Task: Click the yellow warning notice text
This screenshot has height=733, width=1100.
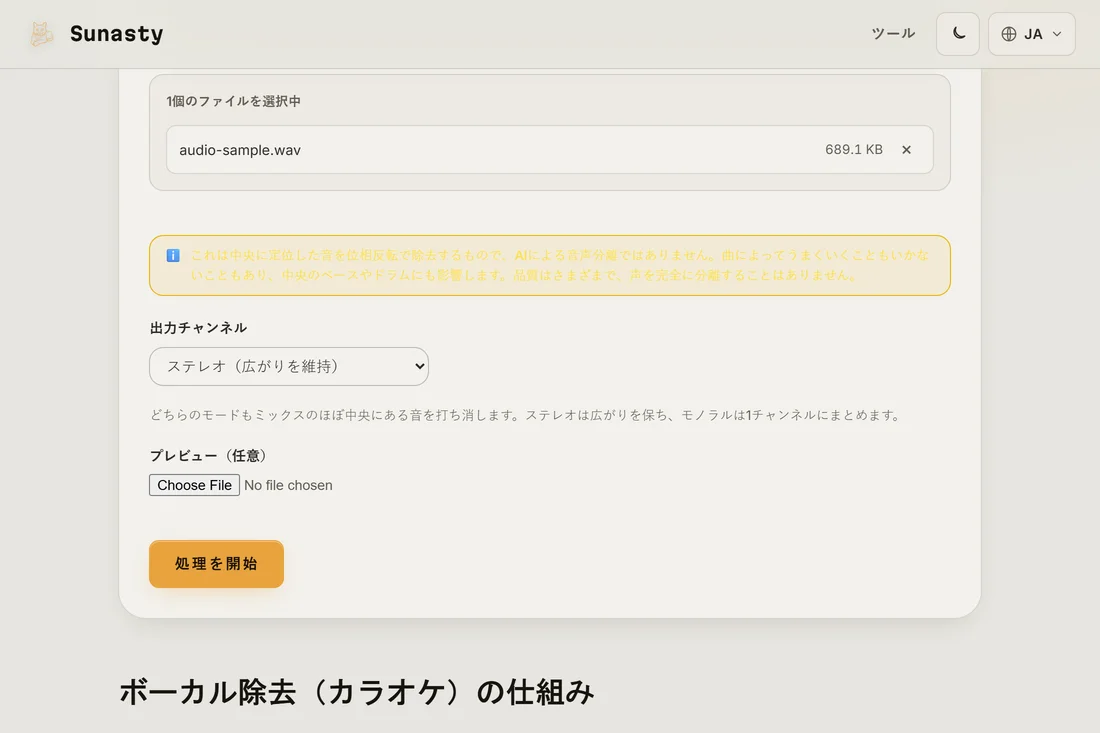Action: (x=560, y=265)
